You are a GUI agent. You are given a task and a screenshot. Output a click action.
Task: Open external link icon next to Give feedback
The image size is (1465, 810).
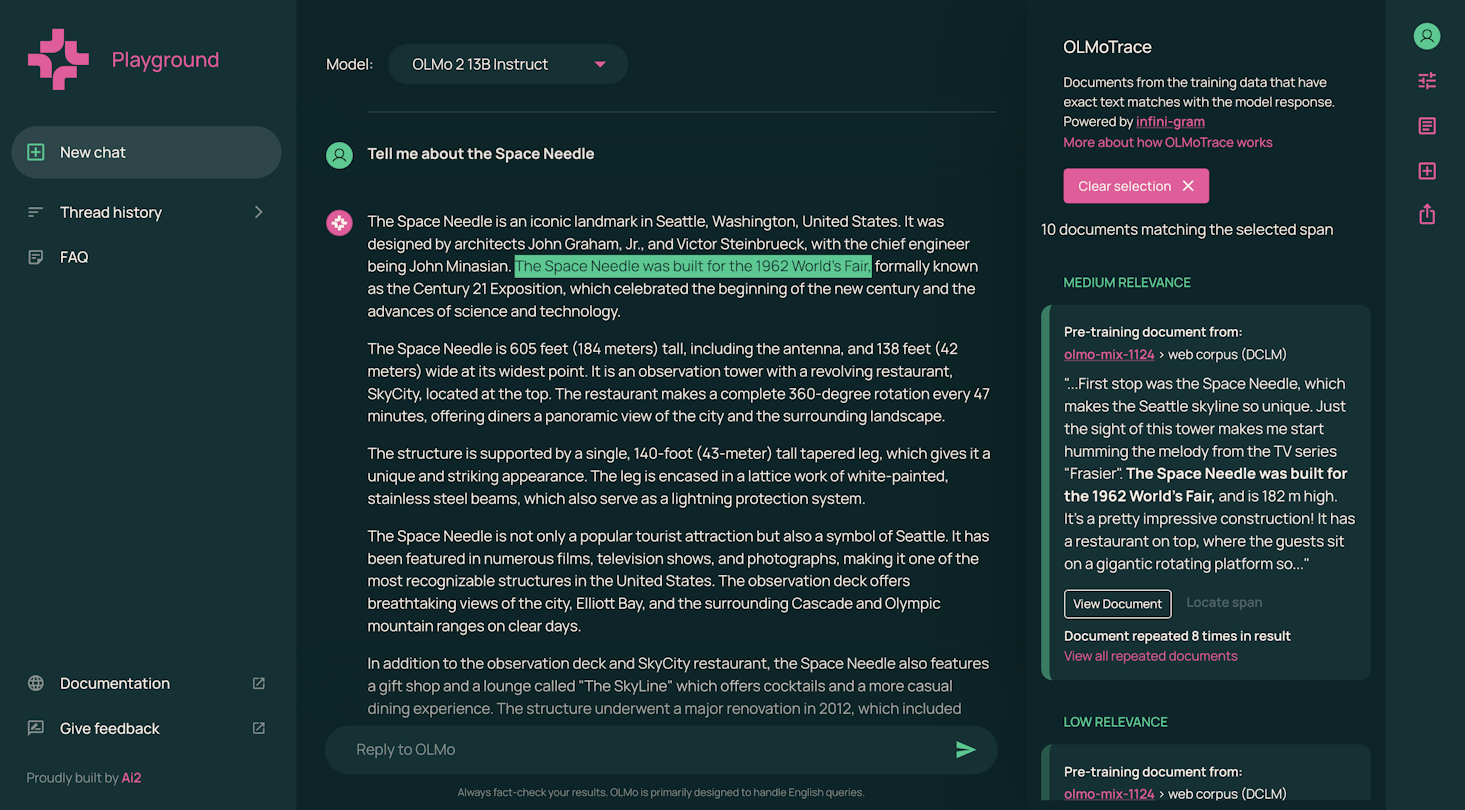pos(259,729)
